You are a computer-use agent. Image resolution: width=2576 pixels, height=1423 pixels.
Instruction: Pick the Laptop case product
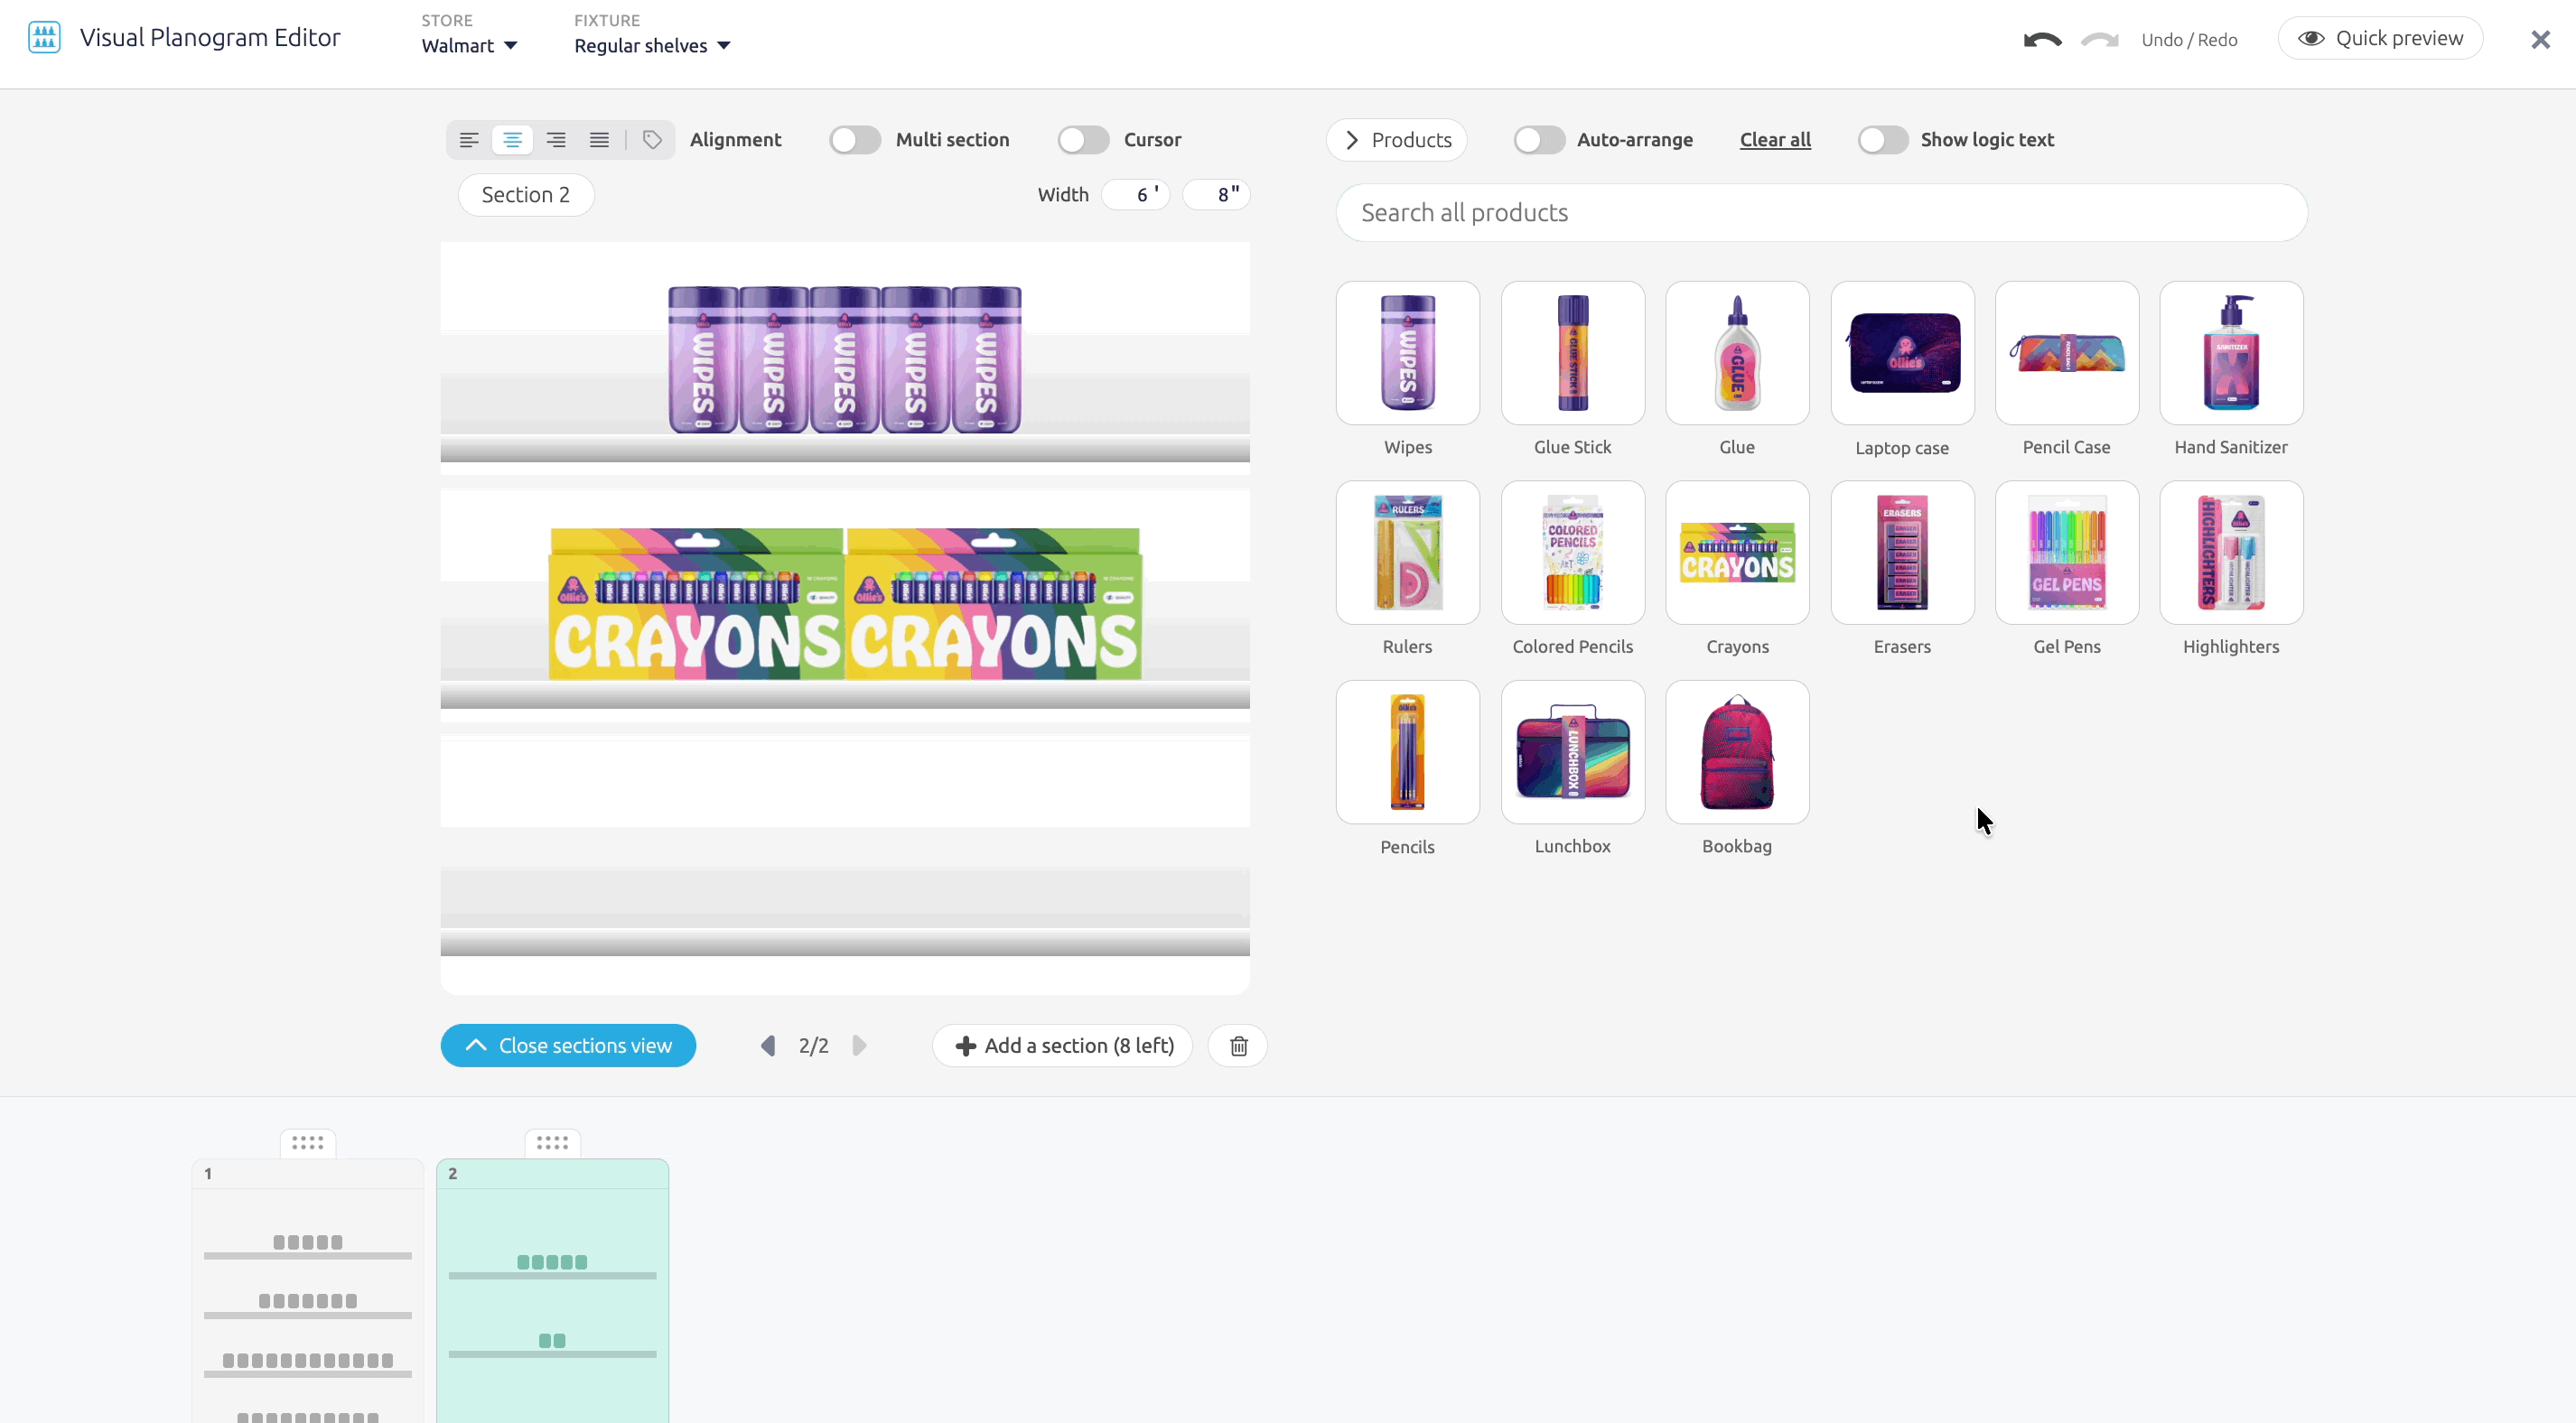[1903, 353]
